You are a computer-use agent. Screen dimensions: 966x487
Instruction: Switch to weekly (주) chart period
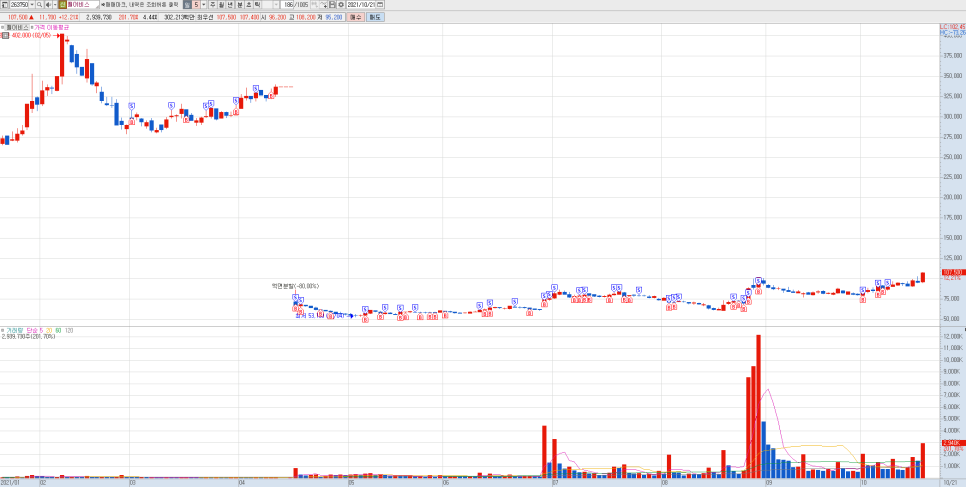click(213, 4)
